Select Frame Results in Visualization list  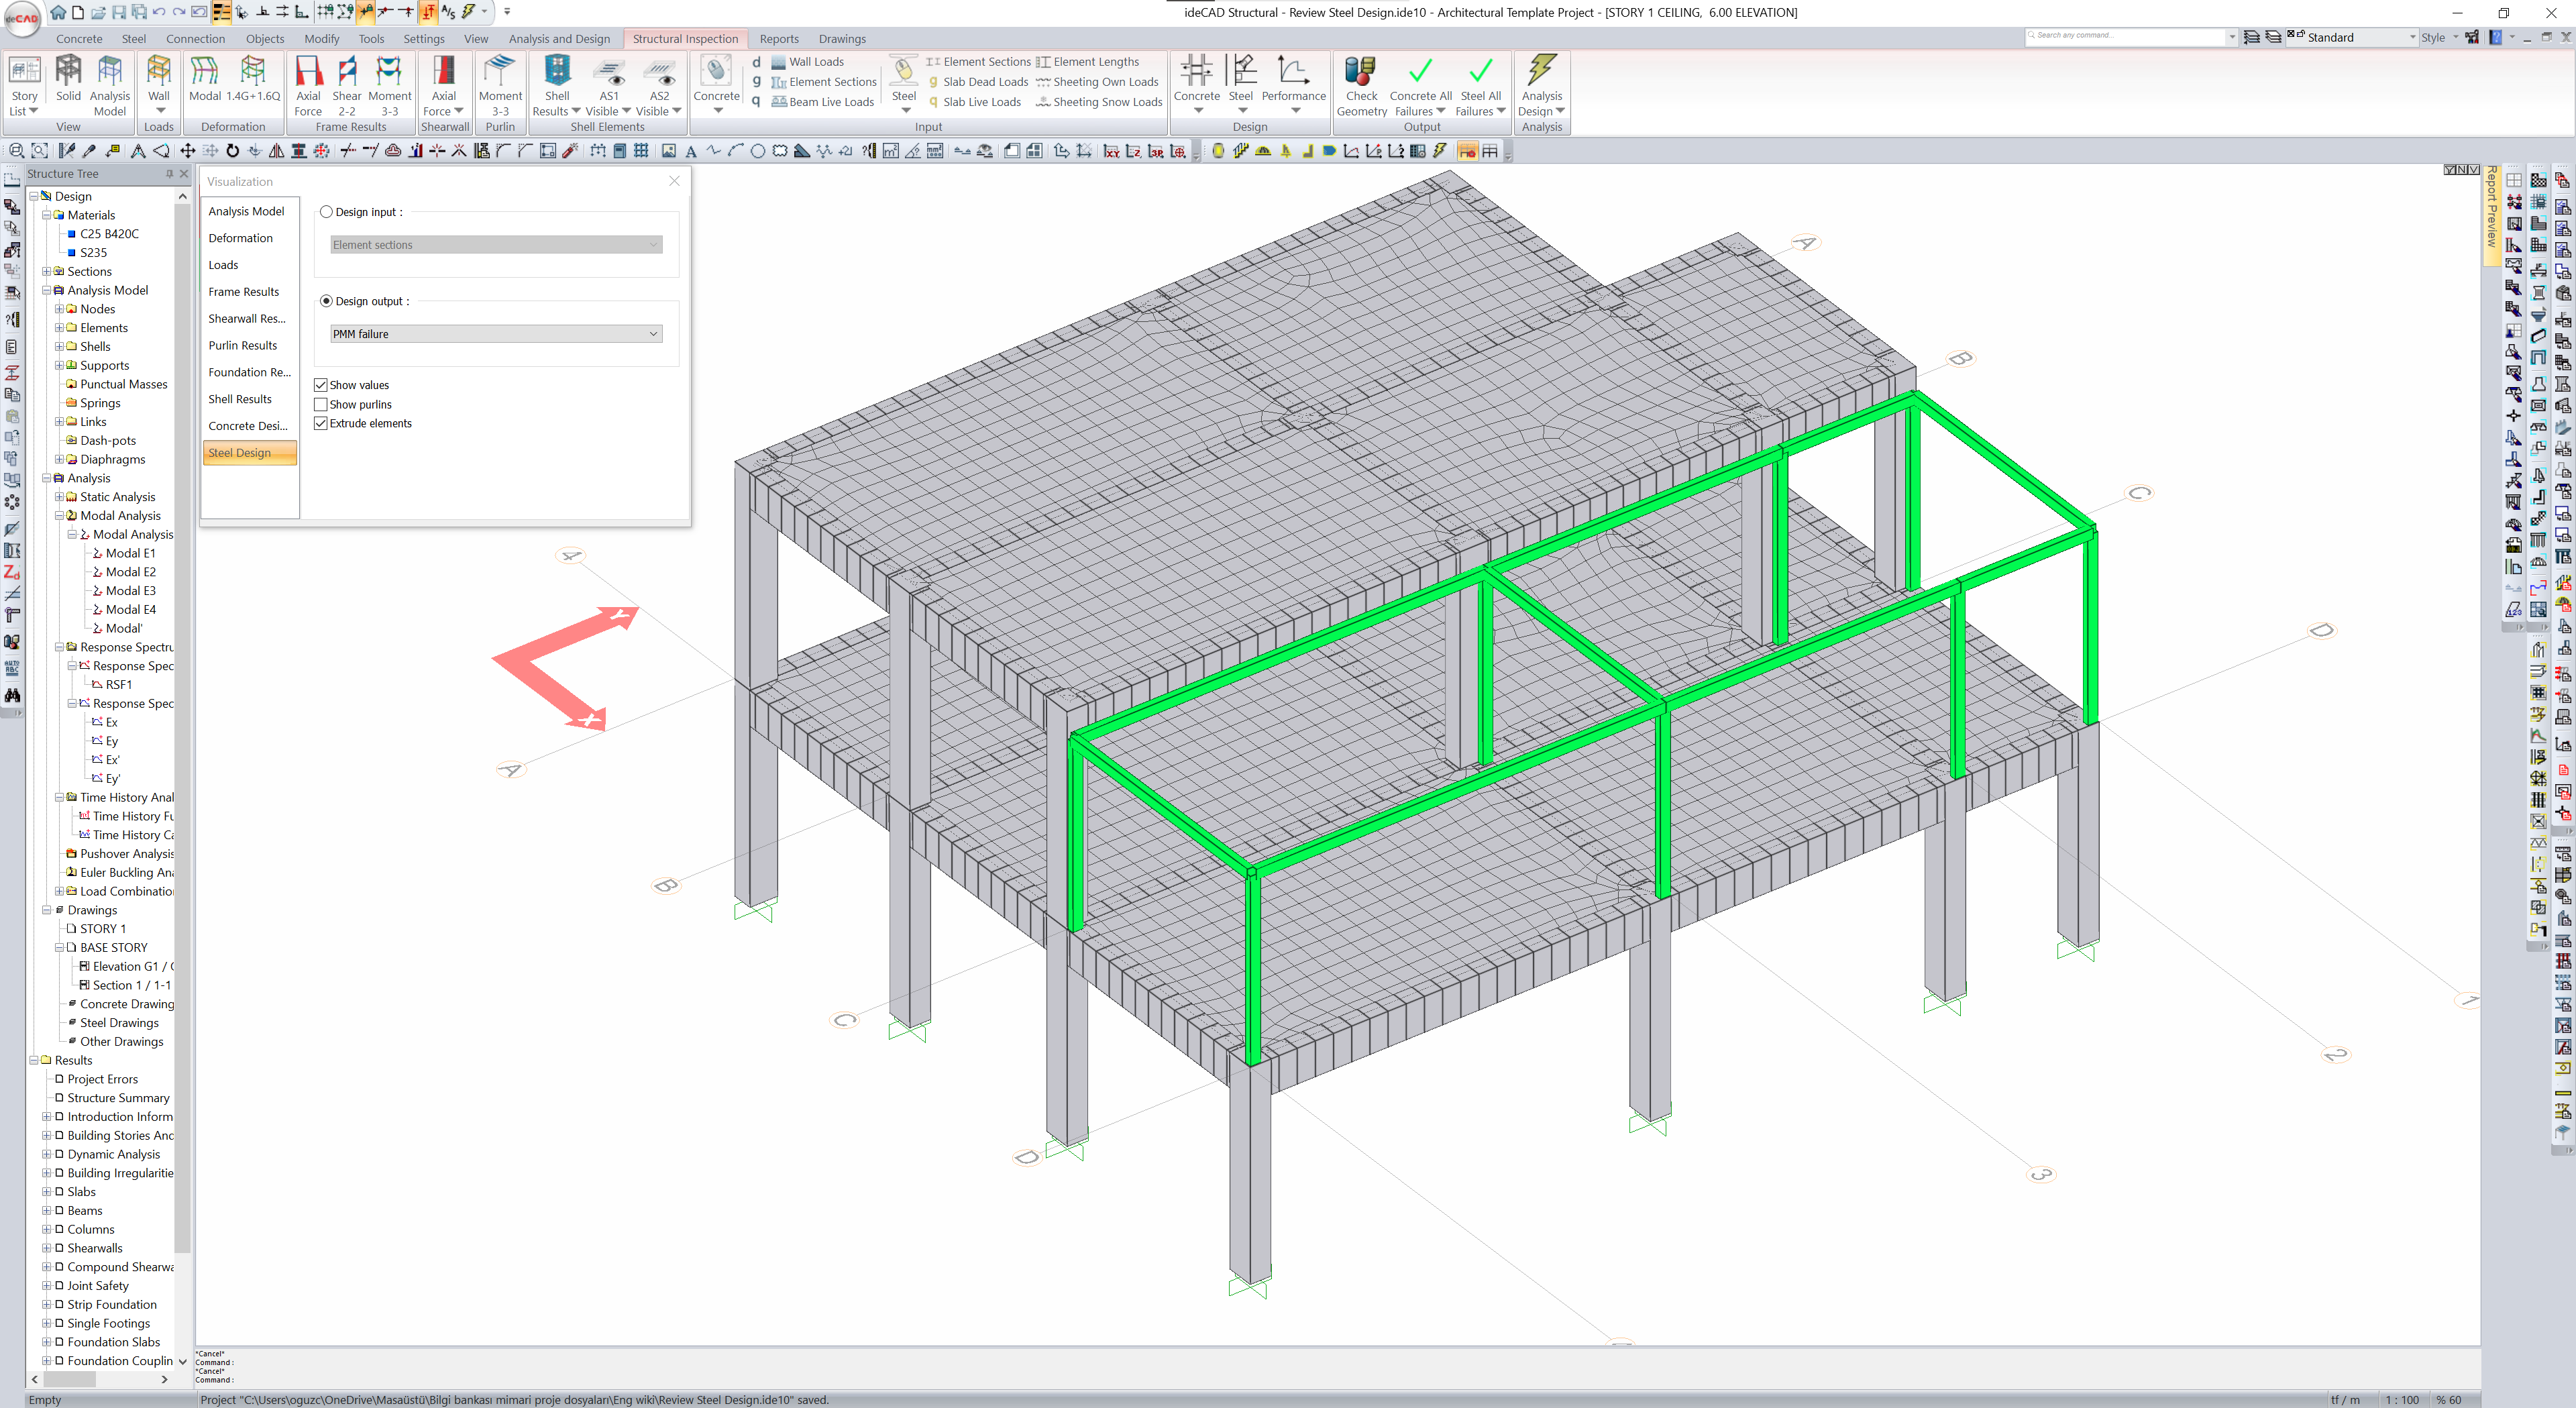(243, 292)
